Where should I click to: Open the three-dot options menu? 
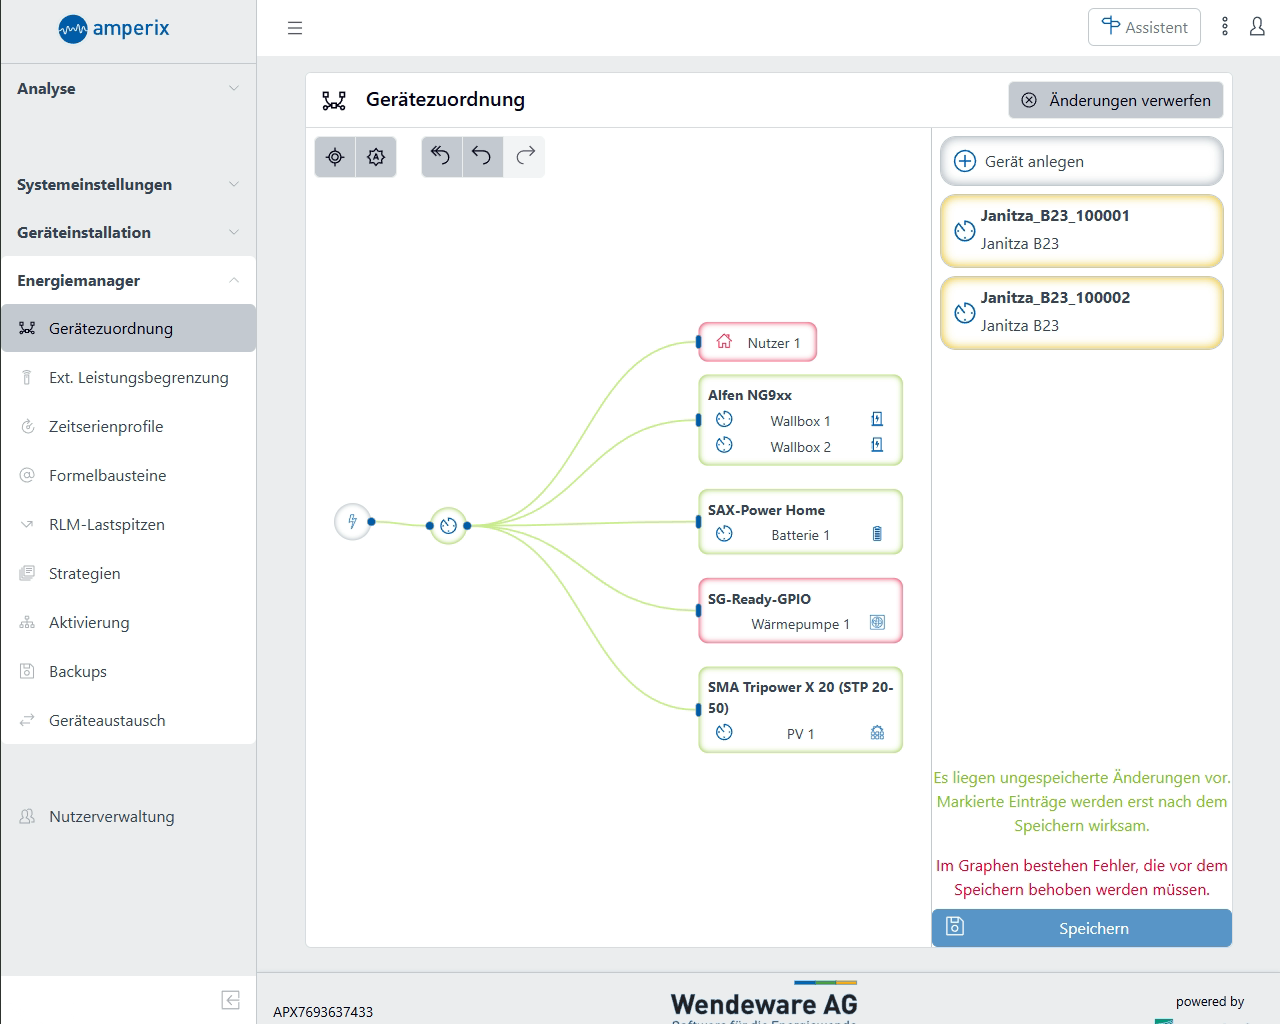[1225, 27]
